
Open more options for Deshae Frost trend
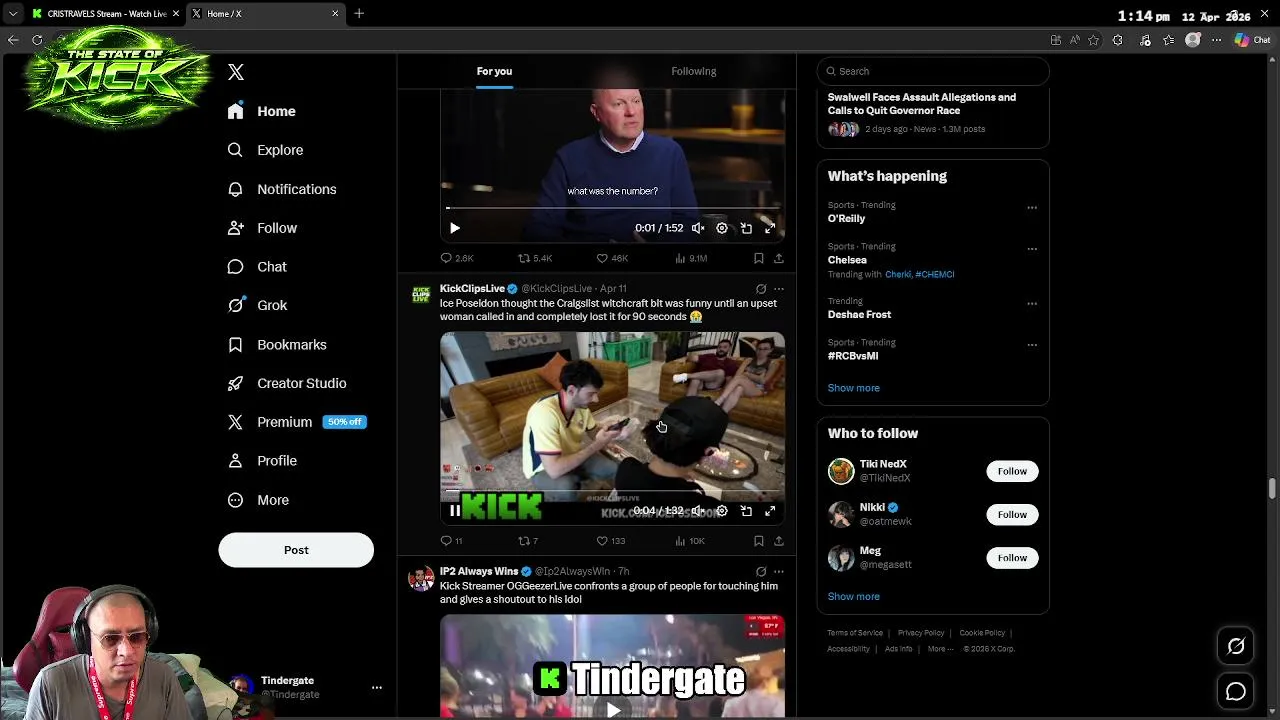[x=1032, y=304]
